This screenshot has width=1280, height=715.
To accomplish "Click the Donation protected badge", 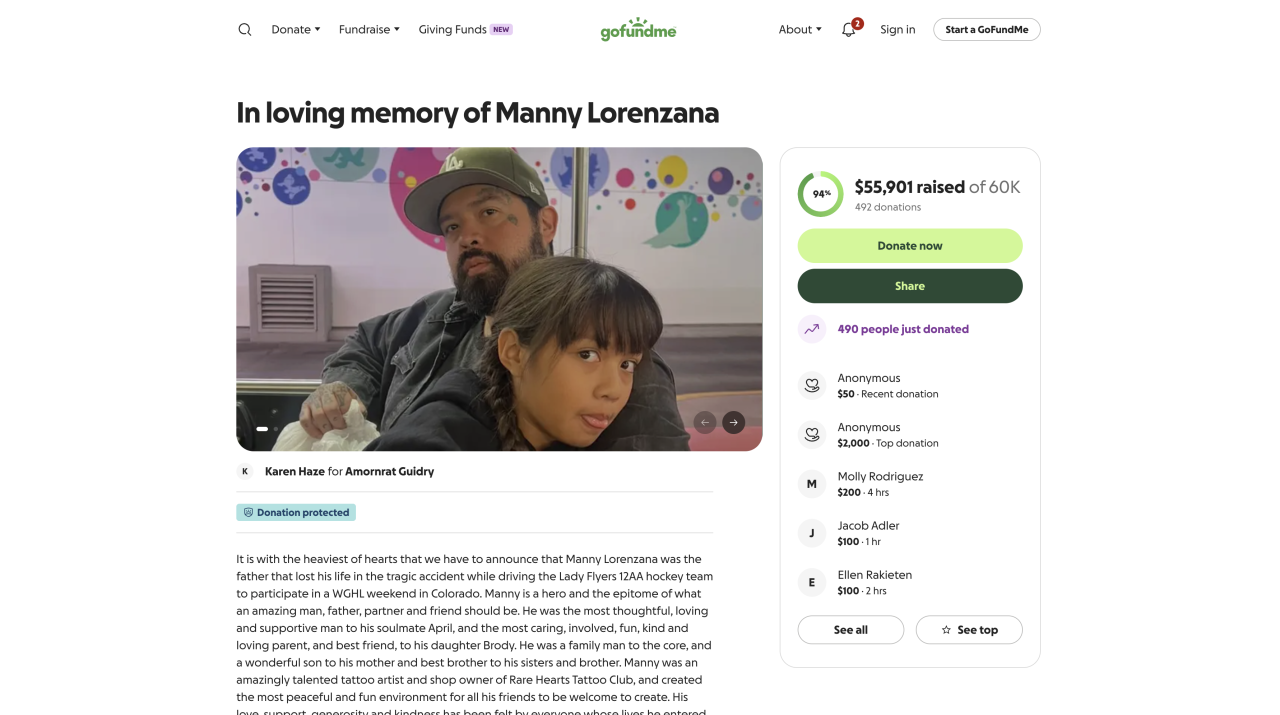I will (296, 512).
